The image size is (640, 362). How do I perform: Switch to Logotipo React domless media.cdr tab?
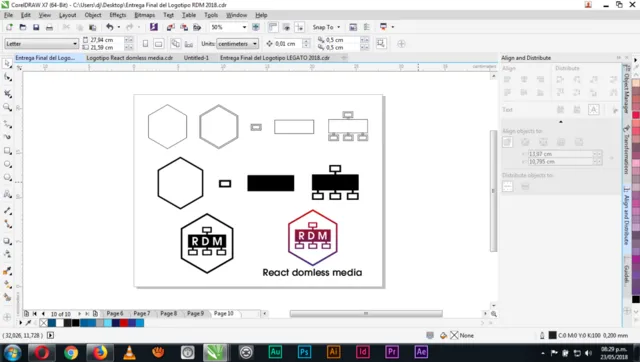click(129, 58)
